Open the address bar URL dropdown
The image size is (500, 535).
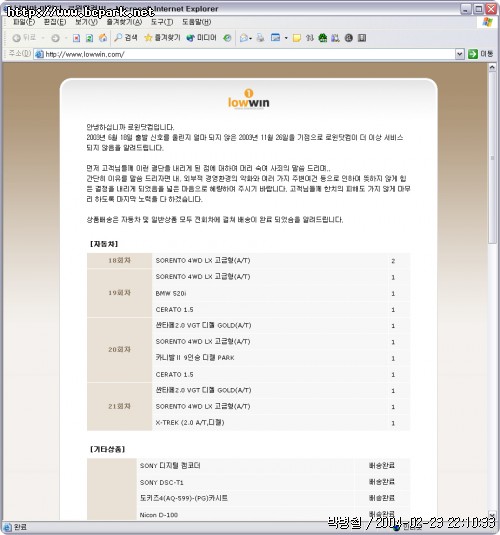pyautogui.click(x=460, y=54)
